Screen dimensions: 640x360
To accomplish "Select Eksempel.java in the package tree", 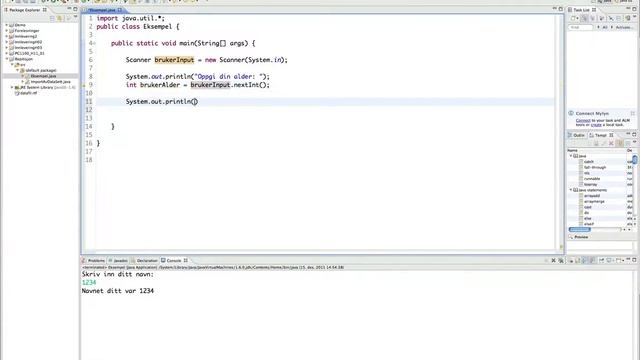I will click(x=43, y=76).
